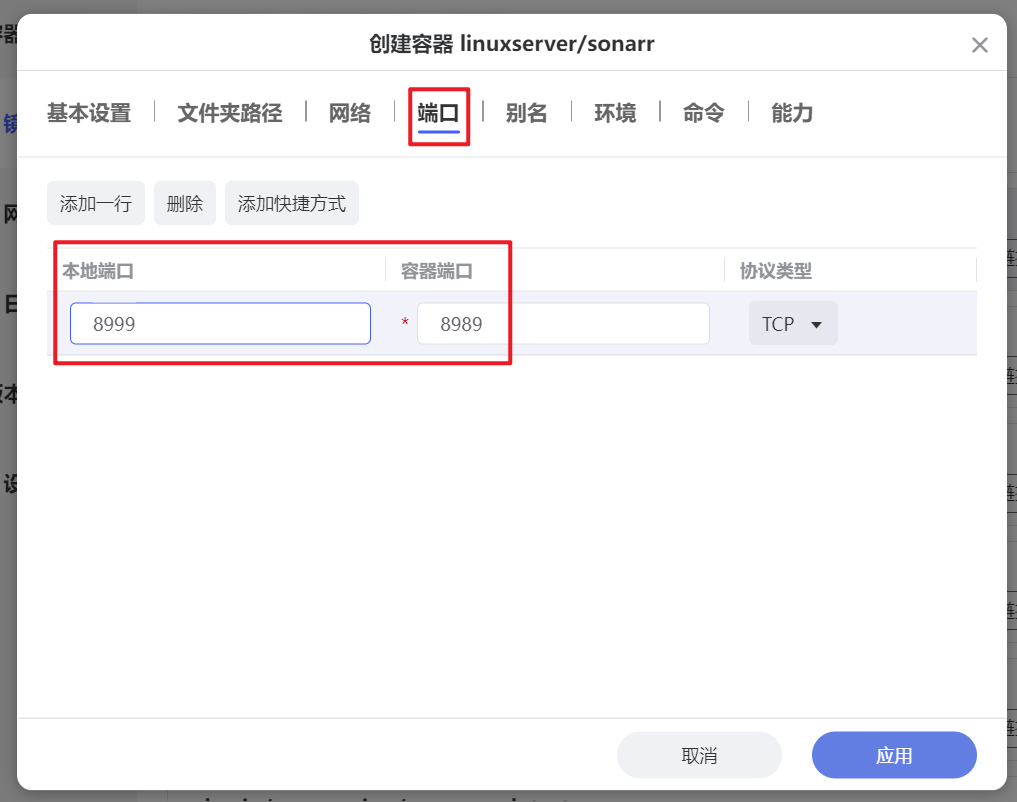This screenshot has height=802, width=1017.
Task: Select the 端口 tab
Action: point(438,113)
